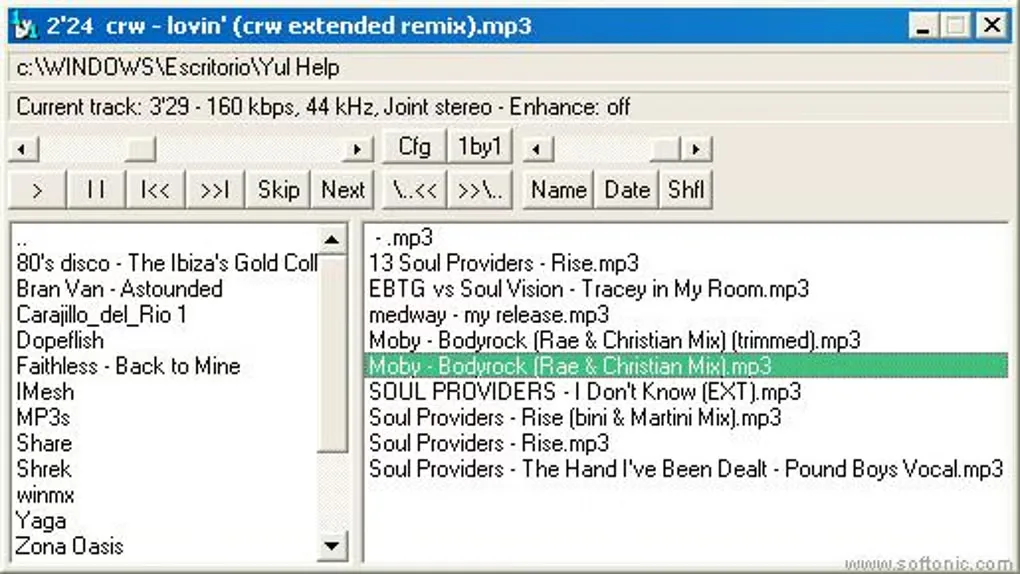Select '13 Soul Providers - Rise.mp3'
The image size is (1020, 574).
tap(503, 263)
